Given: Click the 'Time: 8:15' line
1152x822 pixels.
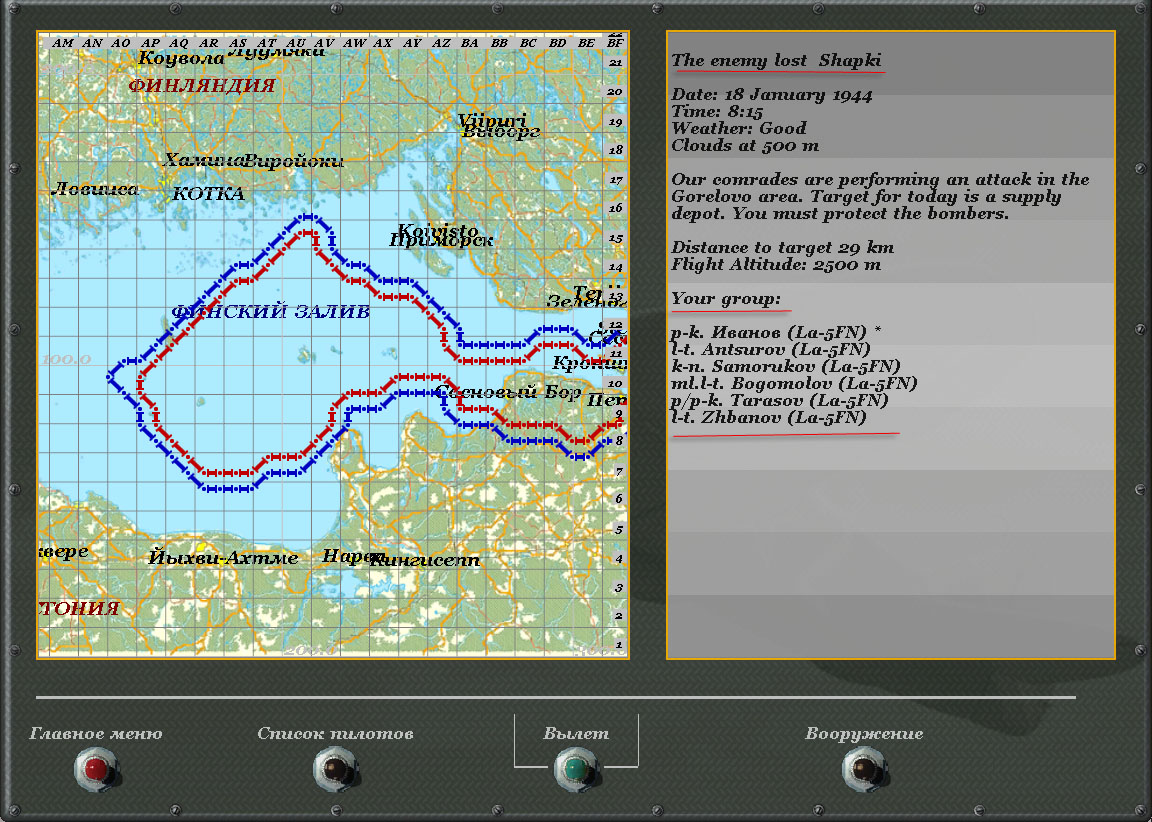Looking at the screenshot, I should pyautogui.click(x=717, y=112).
